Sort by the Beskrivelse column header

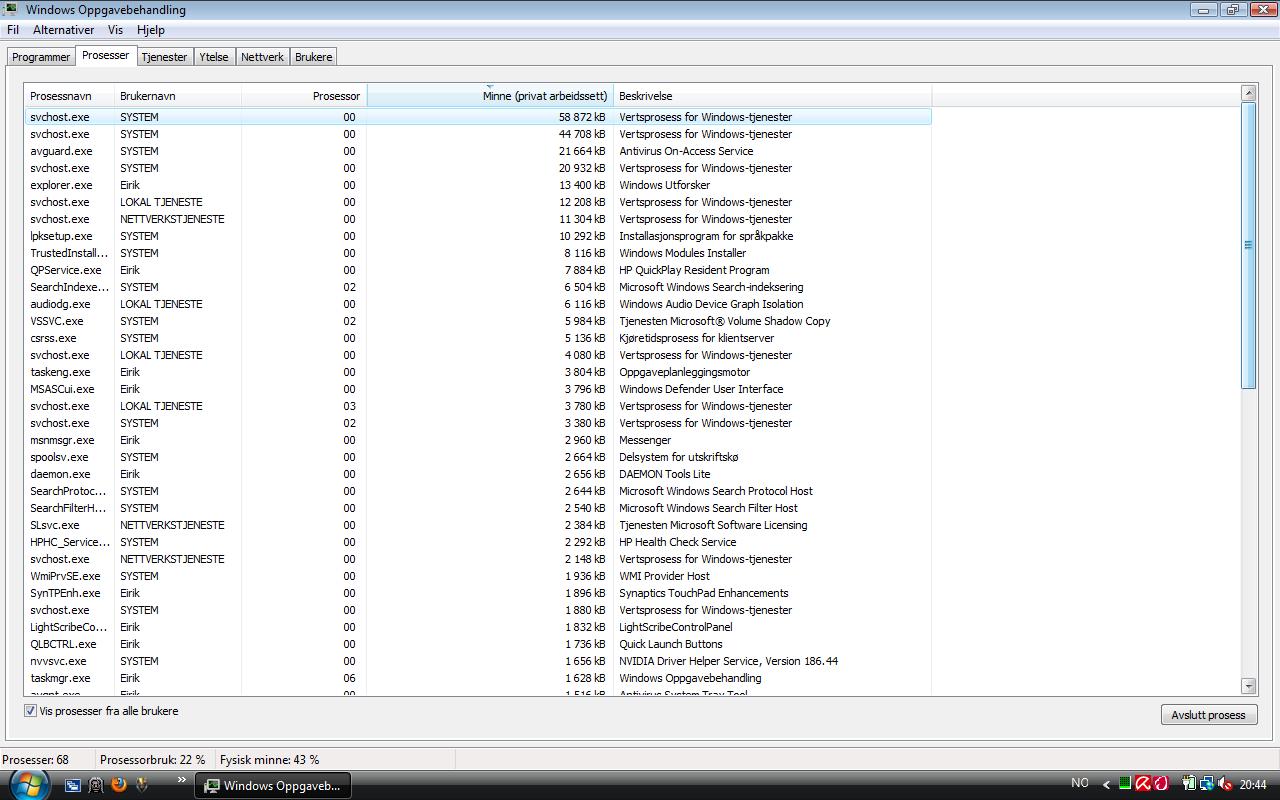(772, 96)
